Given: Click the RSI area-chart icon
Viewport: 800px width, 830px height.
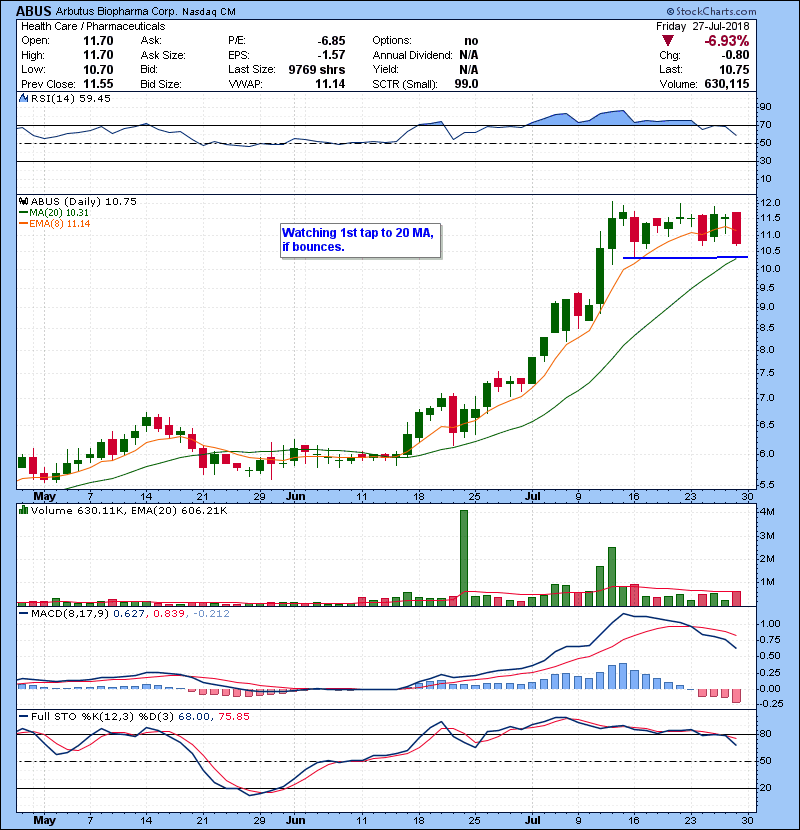Looking at the screenshot, I should coord(23,98).
